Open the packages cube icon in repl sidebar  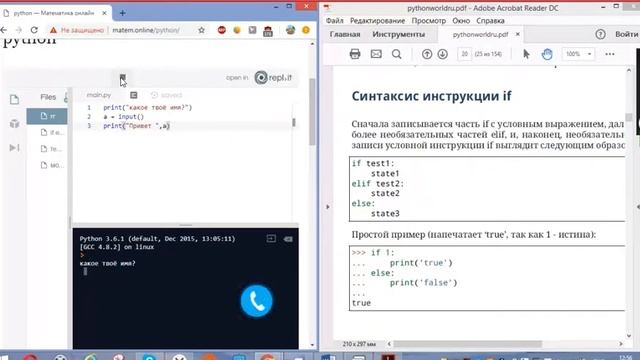[14, 123]
